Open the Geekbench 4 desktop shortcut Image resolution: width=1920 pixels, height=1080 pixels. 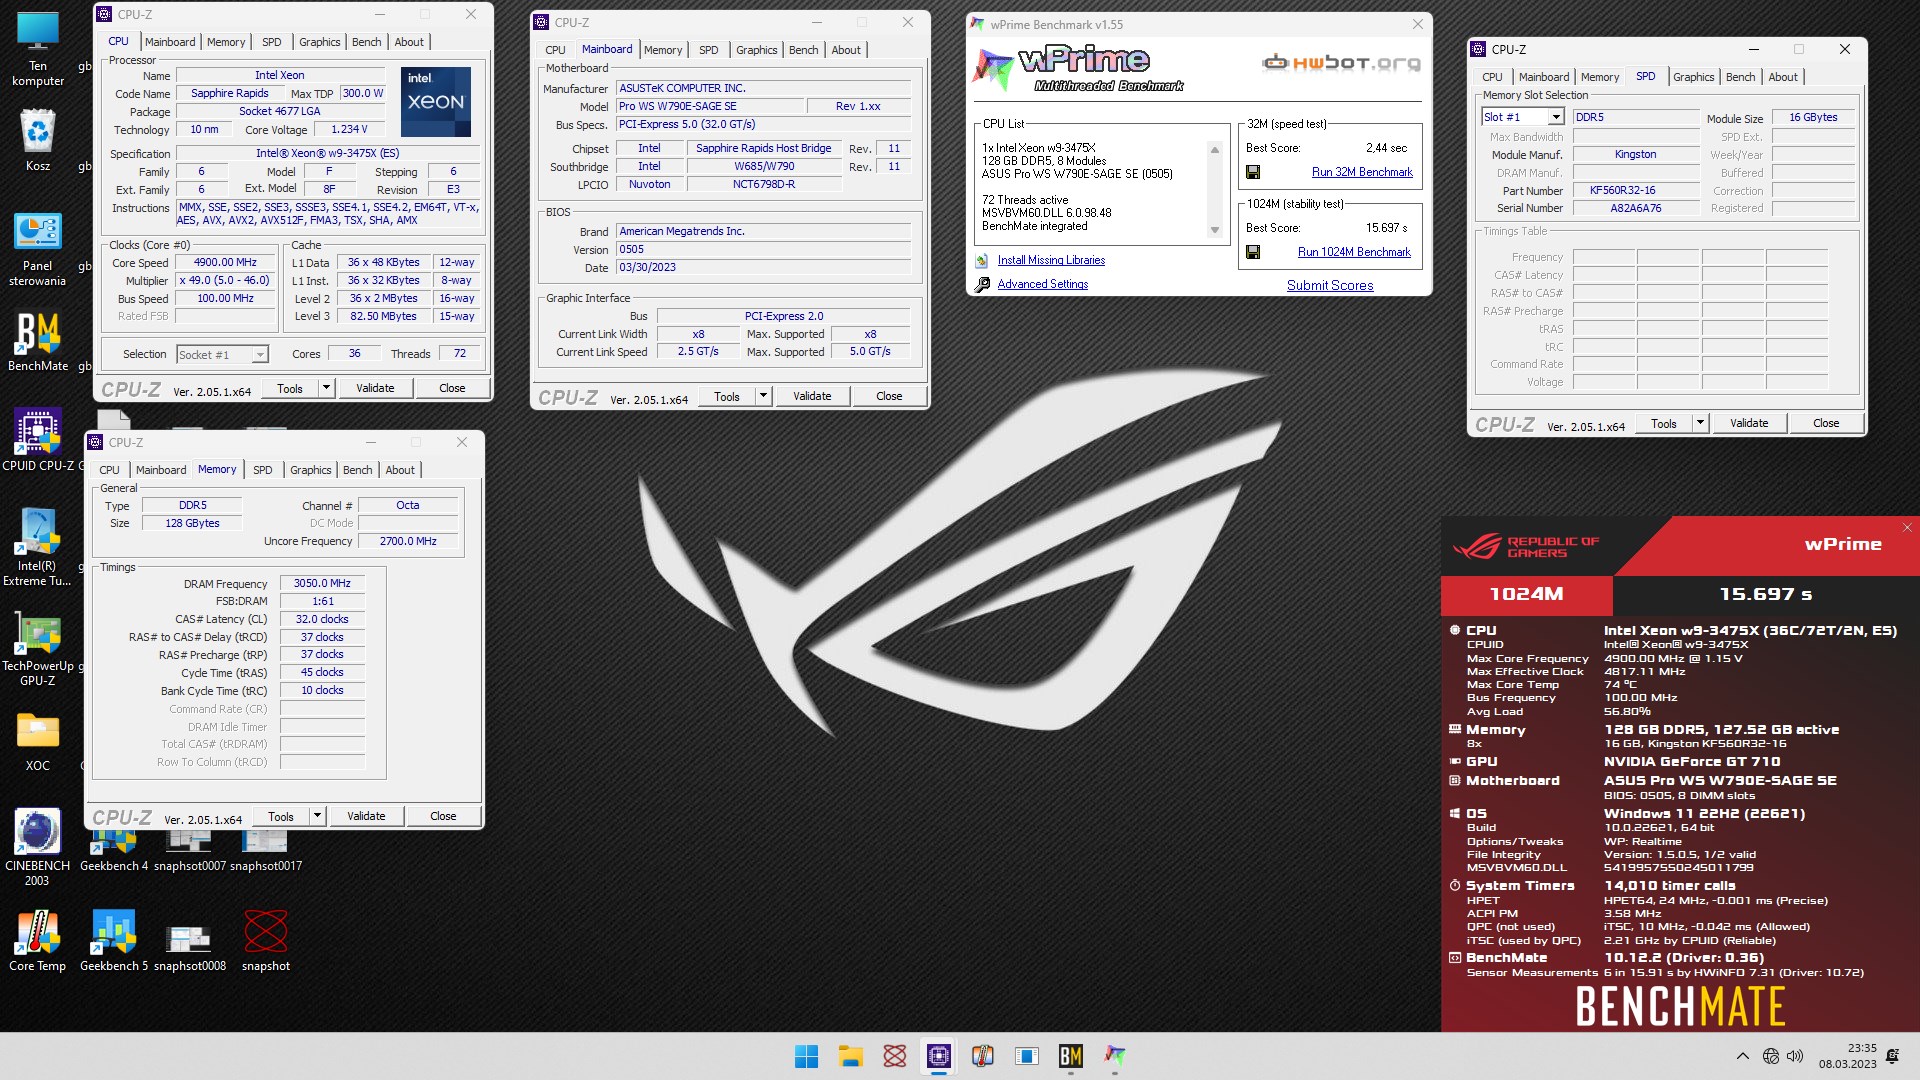pos(113,848)
